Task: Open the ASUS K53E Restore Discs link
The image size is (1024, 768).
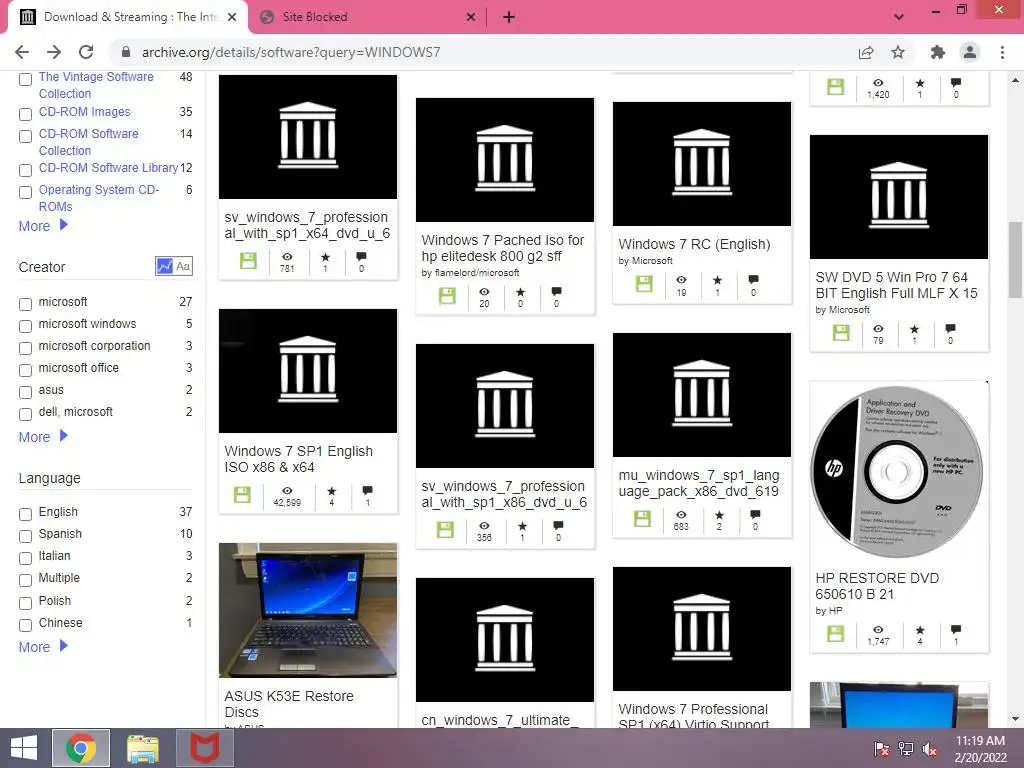Action: pyautogui.click(x=289, y=704)
